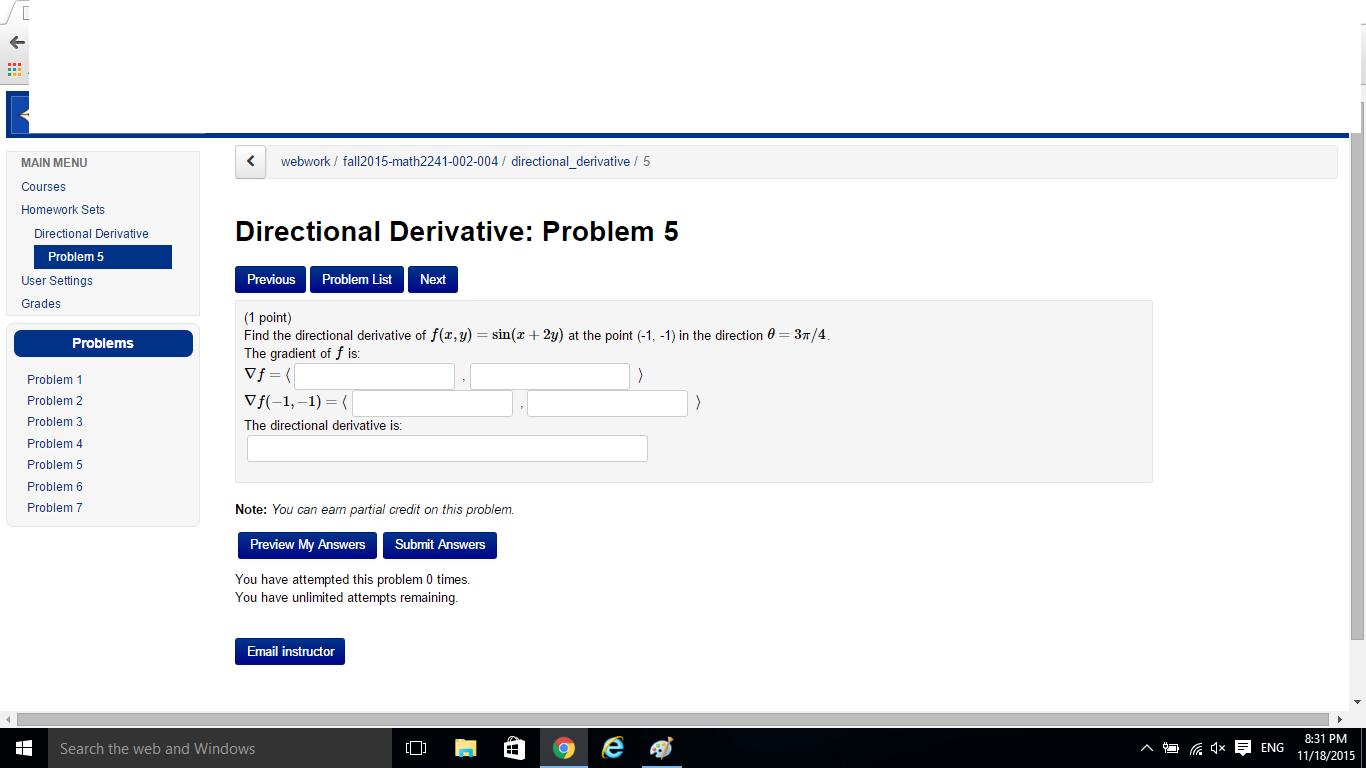
Task: Open Chrome from the taskbar
Action: point(564,748)
